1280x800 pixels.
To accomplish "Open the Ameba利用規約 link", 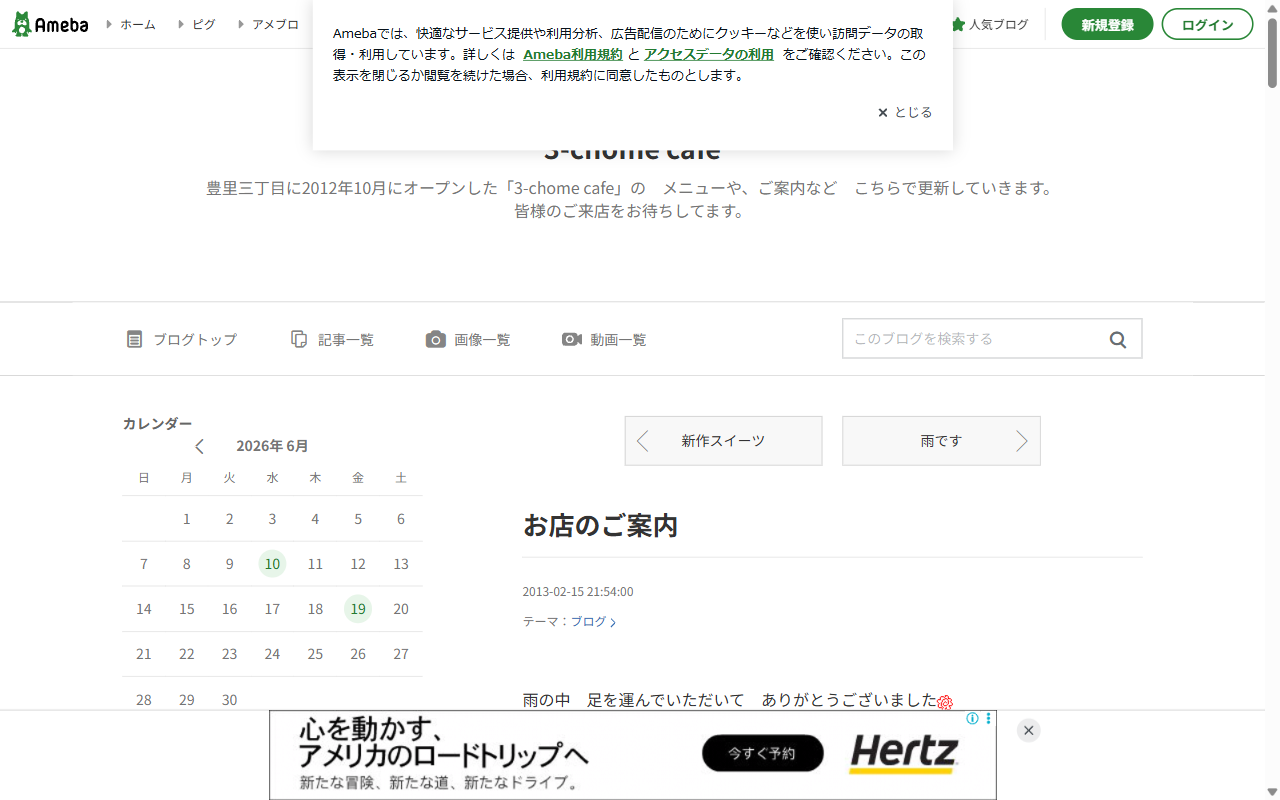I will click(573, 54).
